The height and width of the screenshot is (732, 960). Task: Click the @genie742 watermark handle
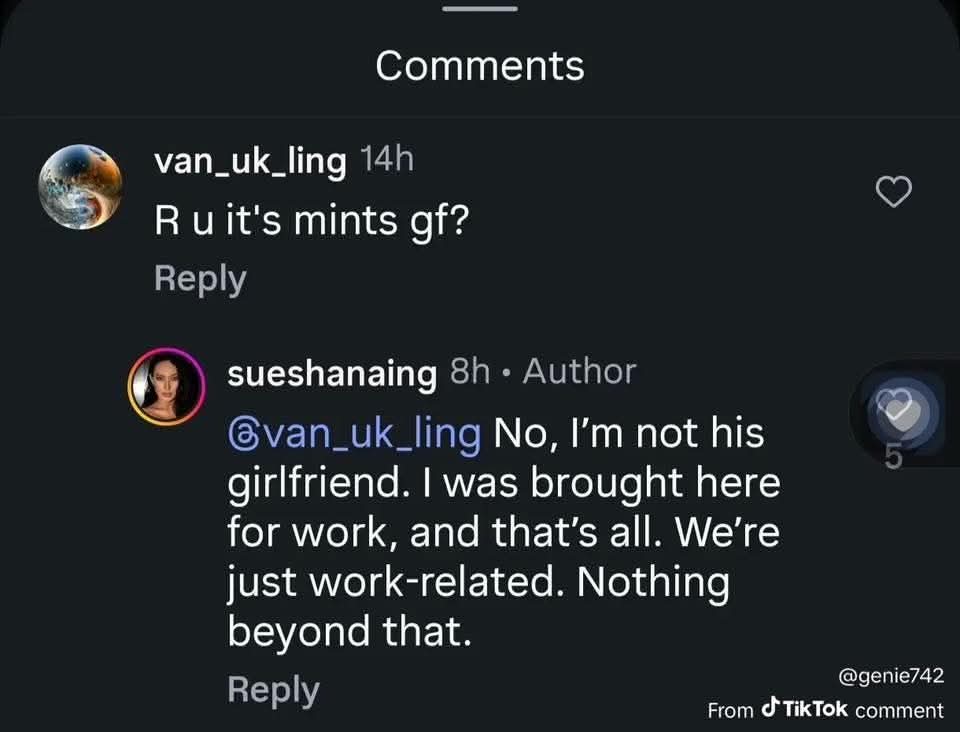click(891, 676)
